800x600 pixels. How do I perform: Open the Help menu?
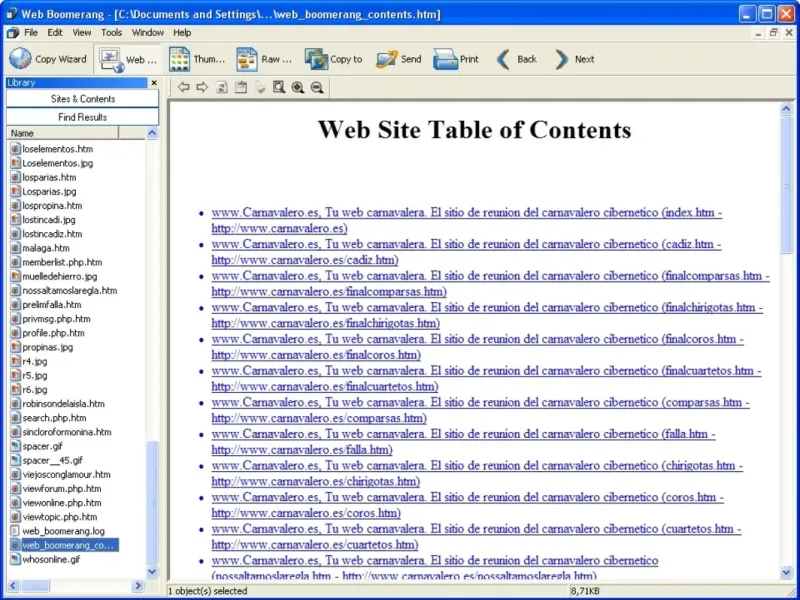tap(182, 33)
